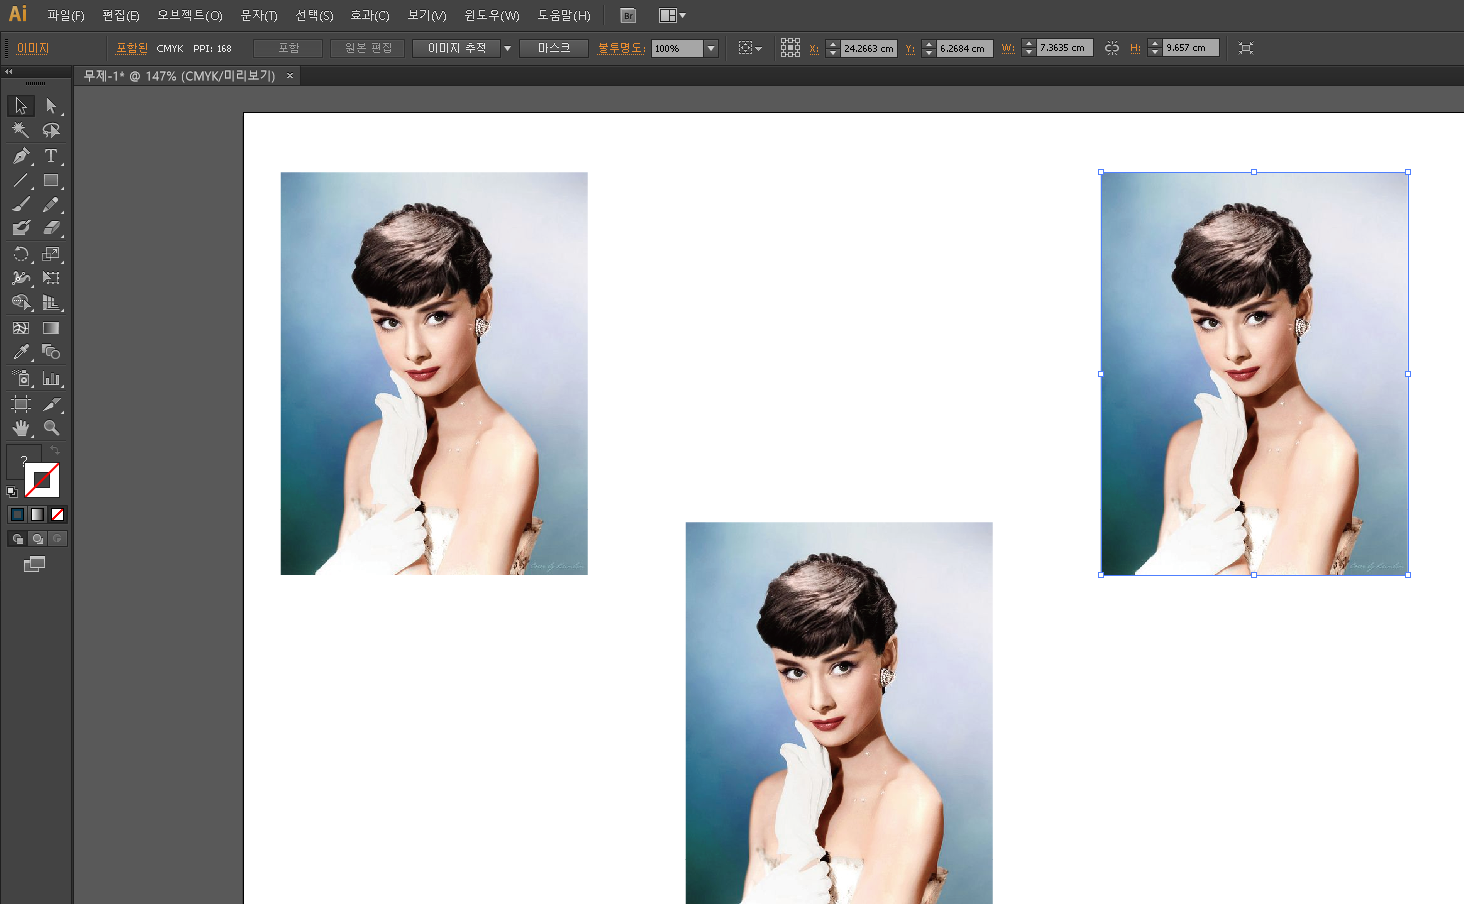Open the isolate selected object dropdown

click(x=750, y=48)
